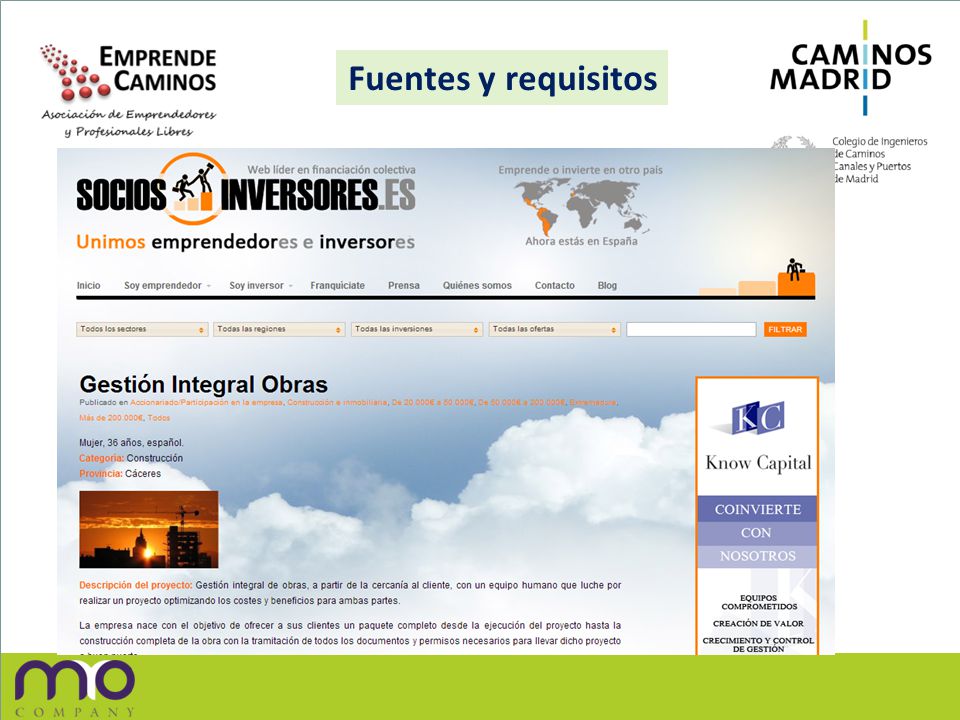Open the Franquiciate menu item
The height and width of the screenshot is (720, 960).
[x=337, y=285]
